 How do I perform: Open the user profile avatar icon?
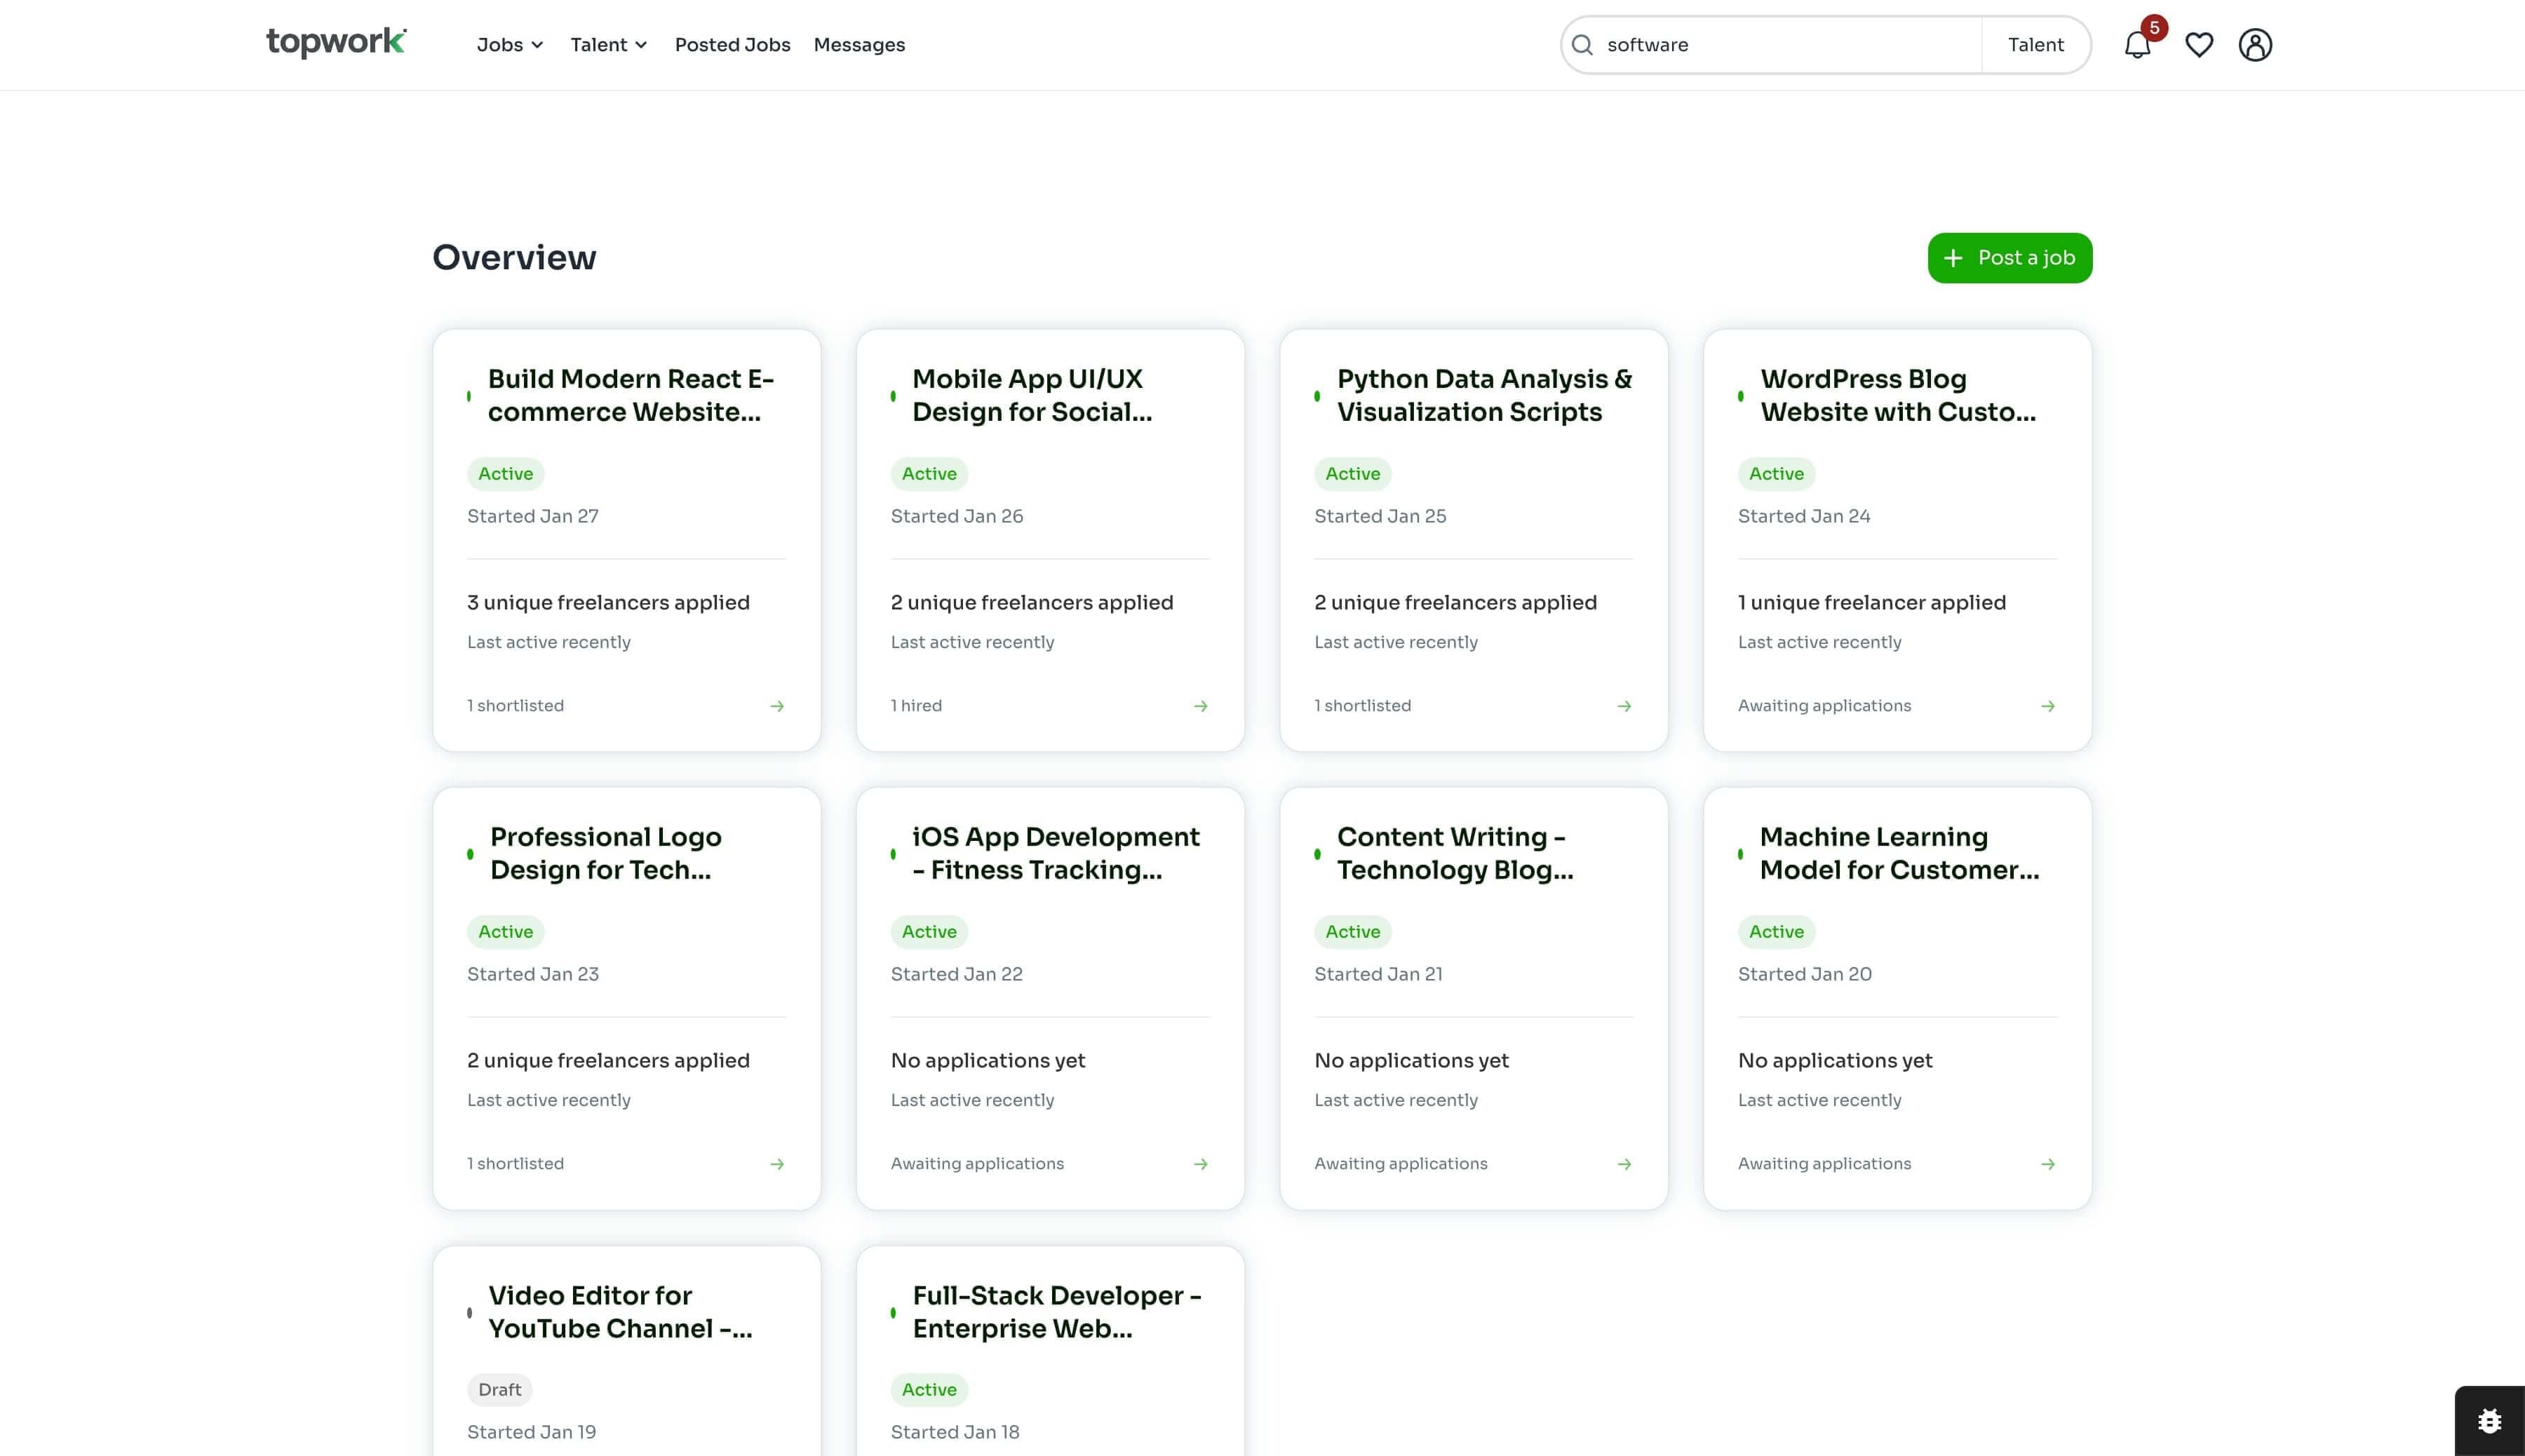2254,45
